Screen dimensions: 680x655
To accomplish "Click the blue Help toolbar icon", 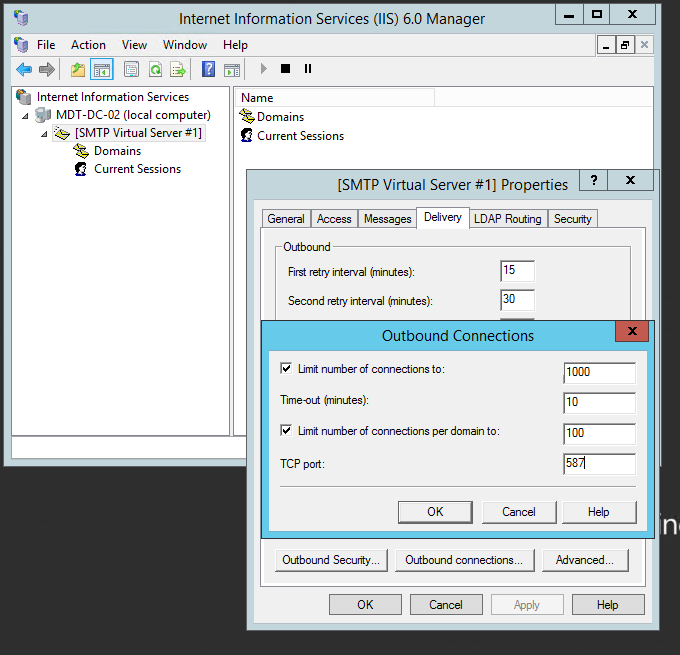I will click(x=209, y=69).
